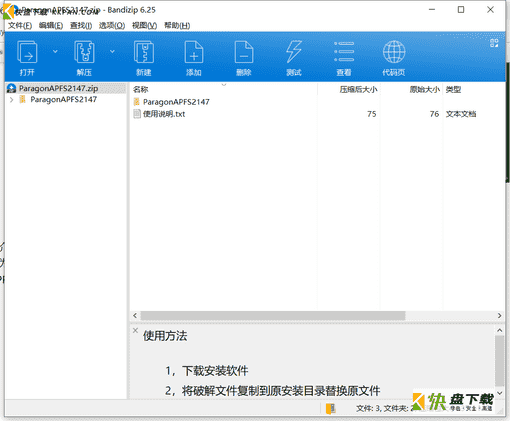Open the Find (查找) menu
Screen dimensions: 510x421
tap(81, 26)
